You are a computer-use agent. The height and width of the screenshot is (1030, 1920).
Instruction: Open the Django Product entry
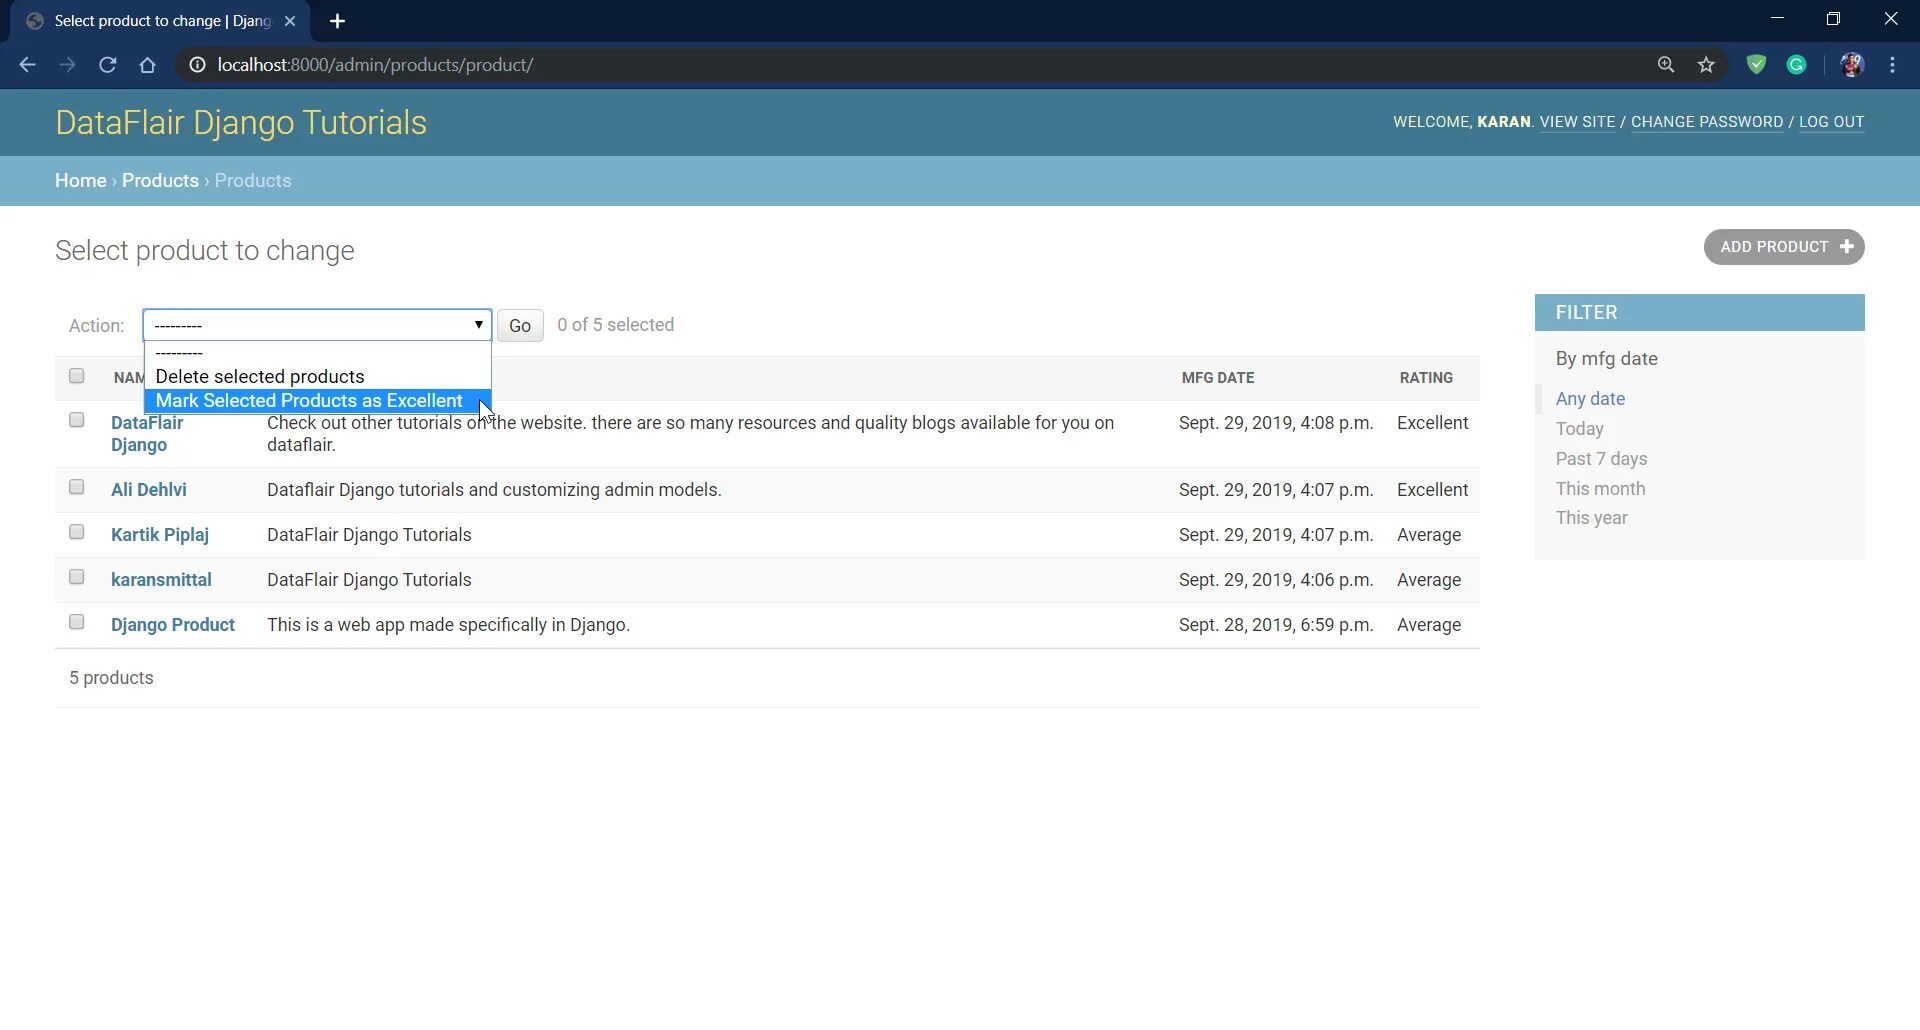(173, 625)
